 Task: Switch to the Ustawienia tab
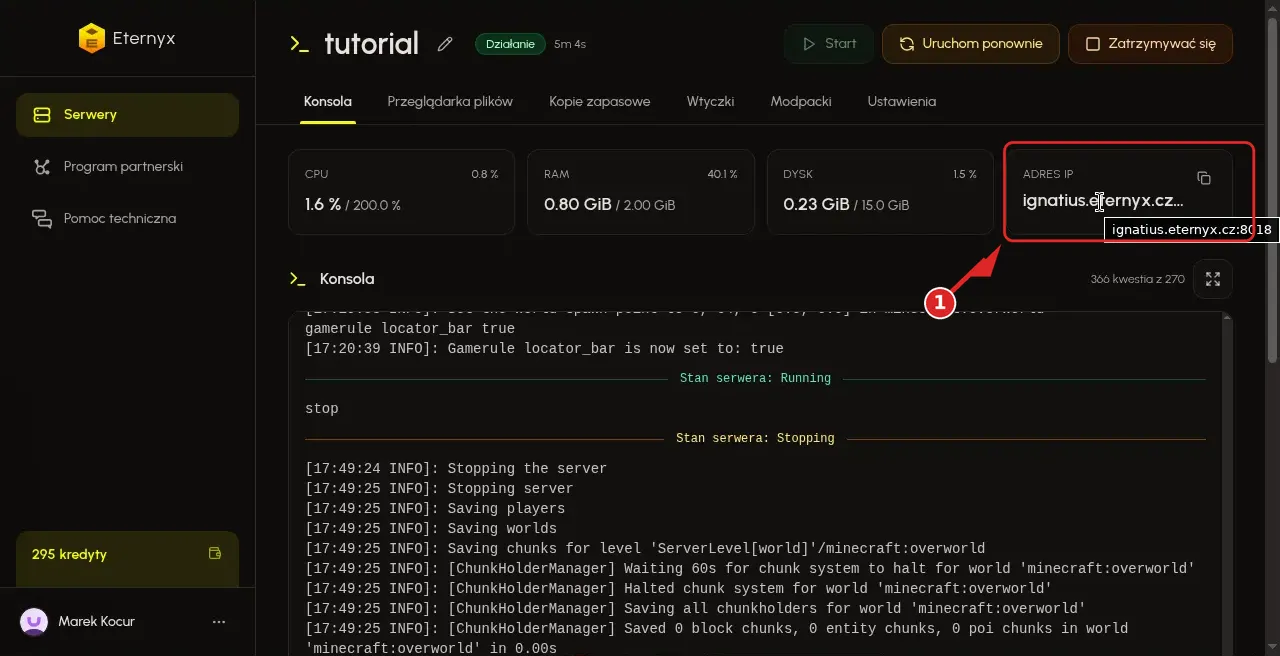902,102
